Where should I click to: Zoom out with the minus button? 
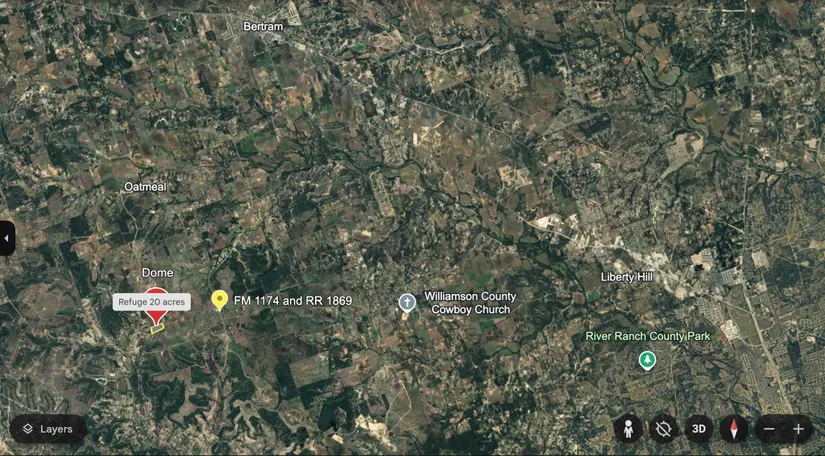pos(769,429)
